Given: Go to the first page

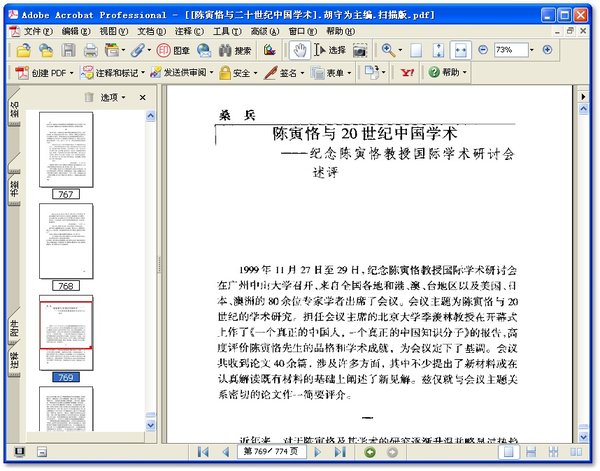Looking at the screenshot, I should [x=203, y=453].
